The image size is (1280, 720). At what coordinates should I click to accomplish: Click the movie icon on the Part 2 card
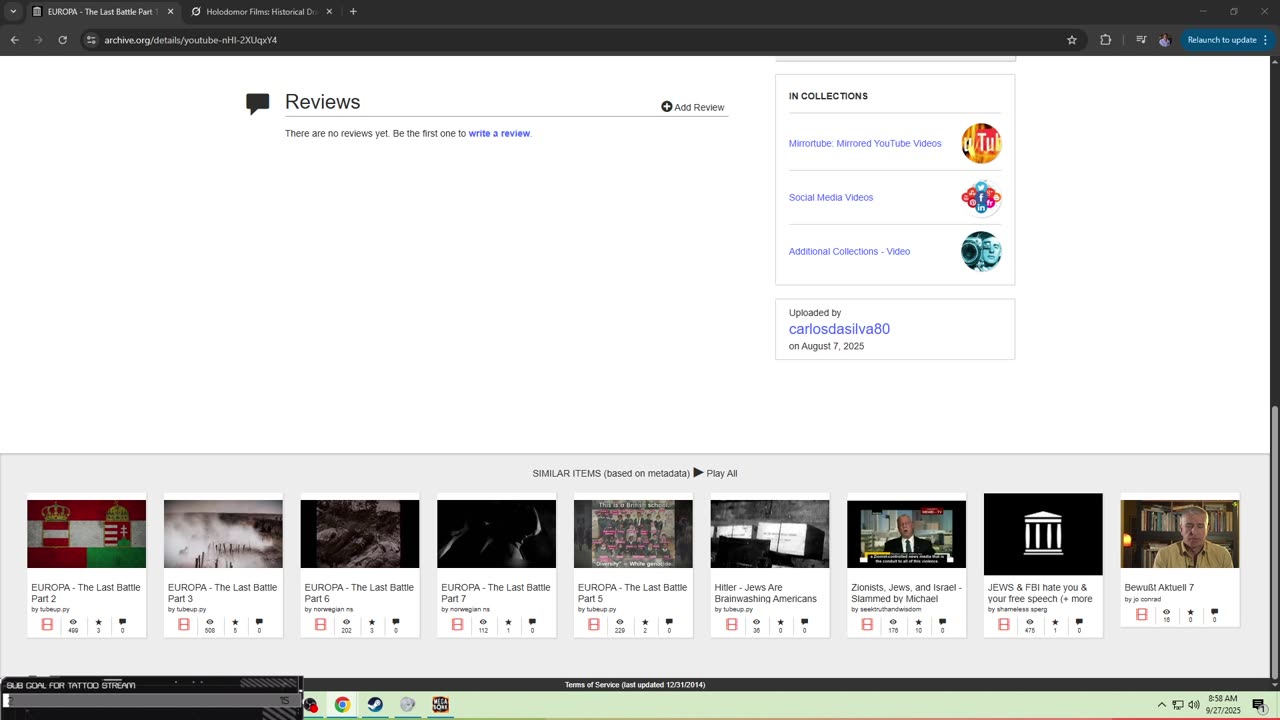47,624
